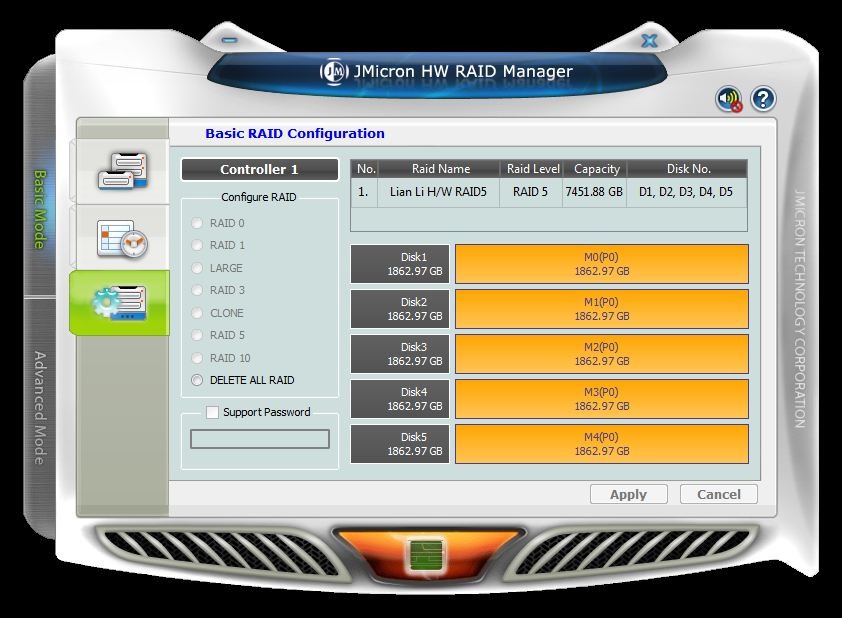This screenshot has height=618, width=842.
Task: Click the Capacity column header
Action: click(x=595, y=169)
